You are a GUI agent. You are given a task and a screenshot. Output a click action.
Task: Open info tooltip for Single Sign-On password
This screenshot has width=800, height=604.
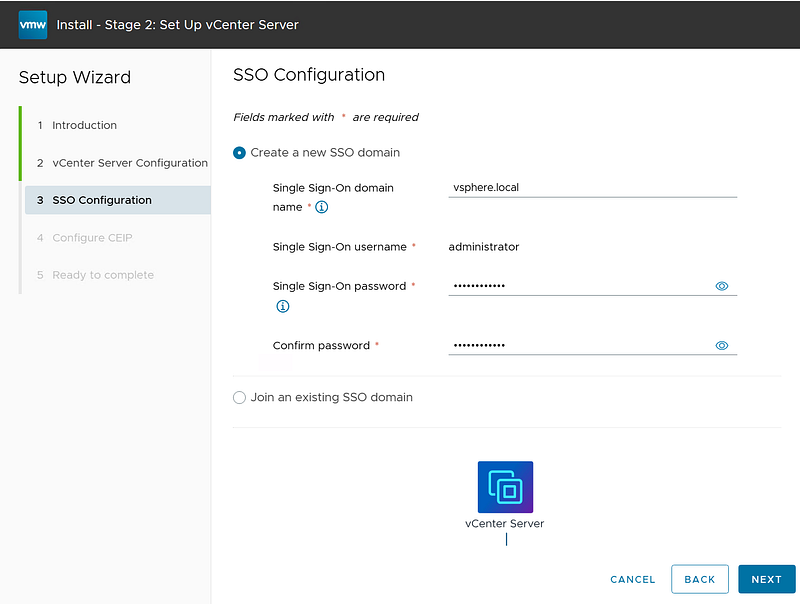coord(282,306)
